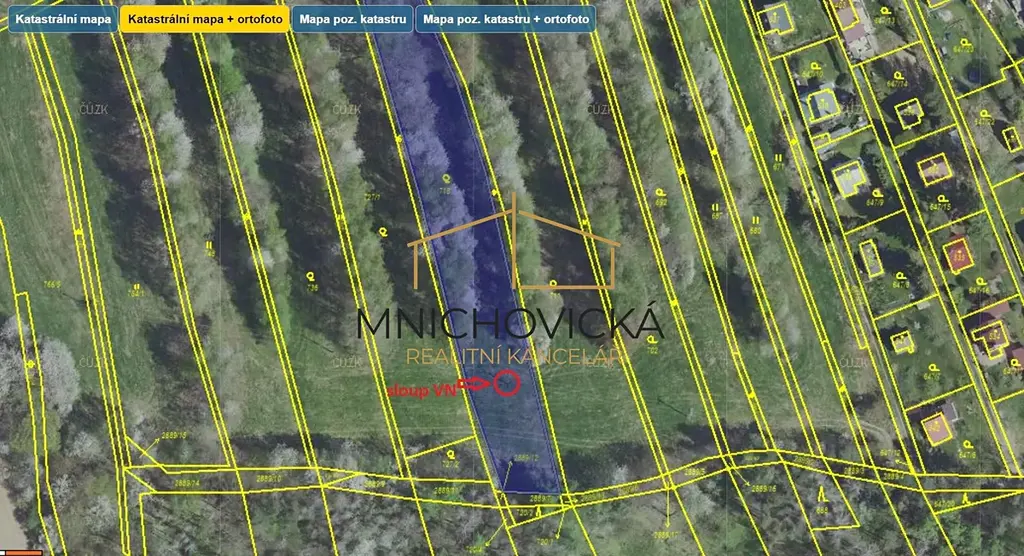This screenshot has width=1024, height=556.
Task: Click the red circle marking sloup VN
Action: (x=506, y=383)
